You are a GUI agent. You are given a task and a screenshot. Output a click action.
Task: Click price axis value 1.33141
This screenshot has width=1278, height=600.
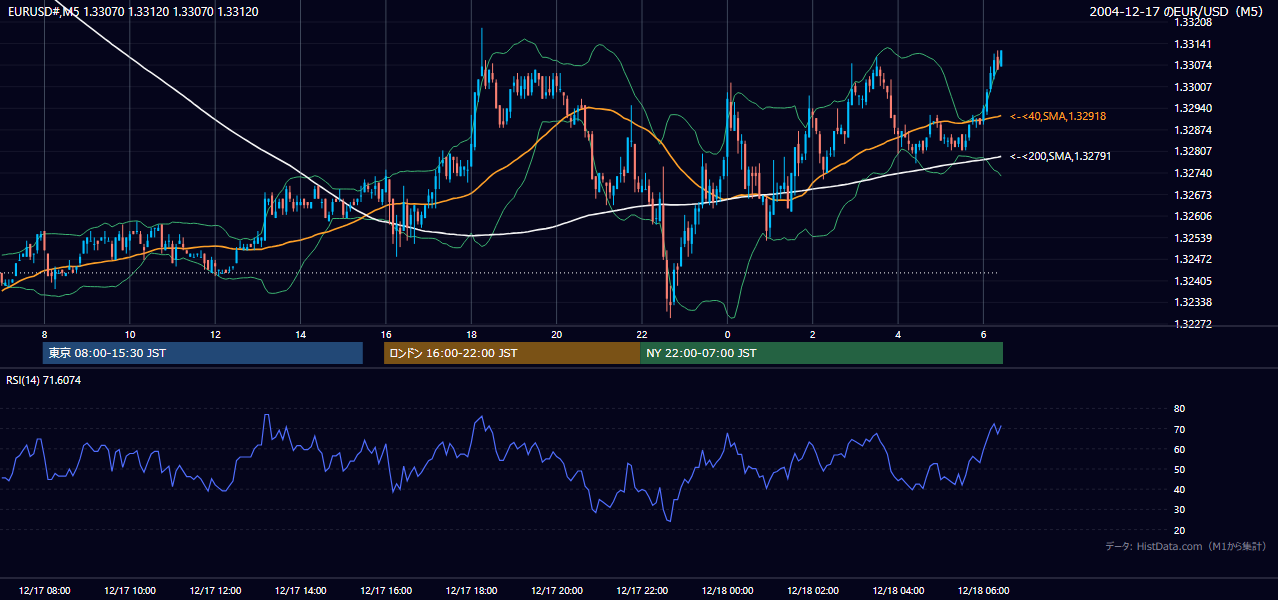point(1192,44)
